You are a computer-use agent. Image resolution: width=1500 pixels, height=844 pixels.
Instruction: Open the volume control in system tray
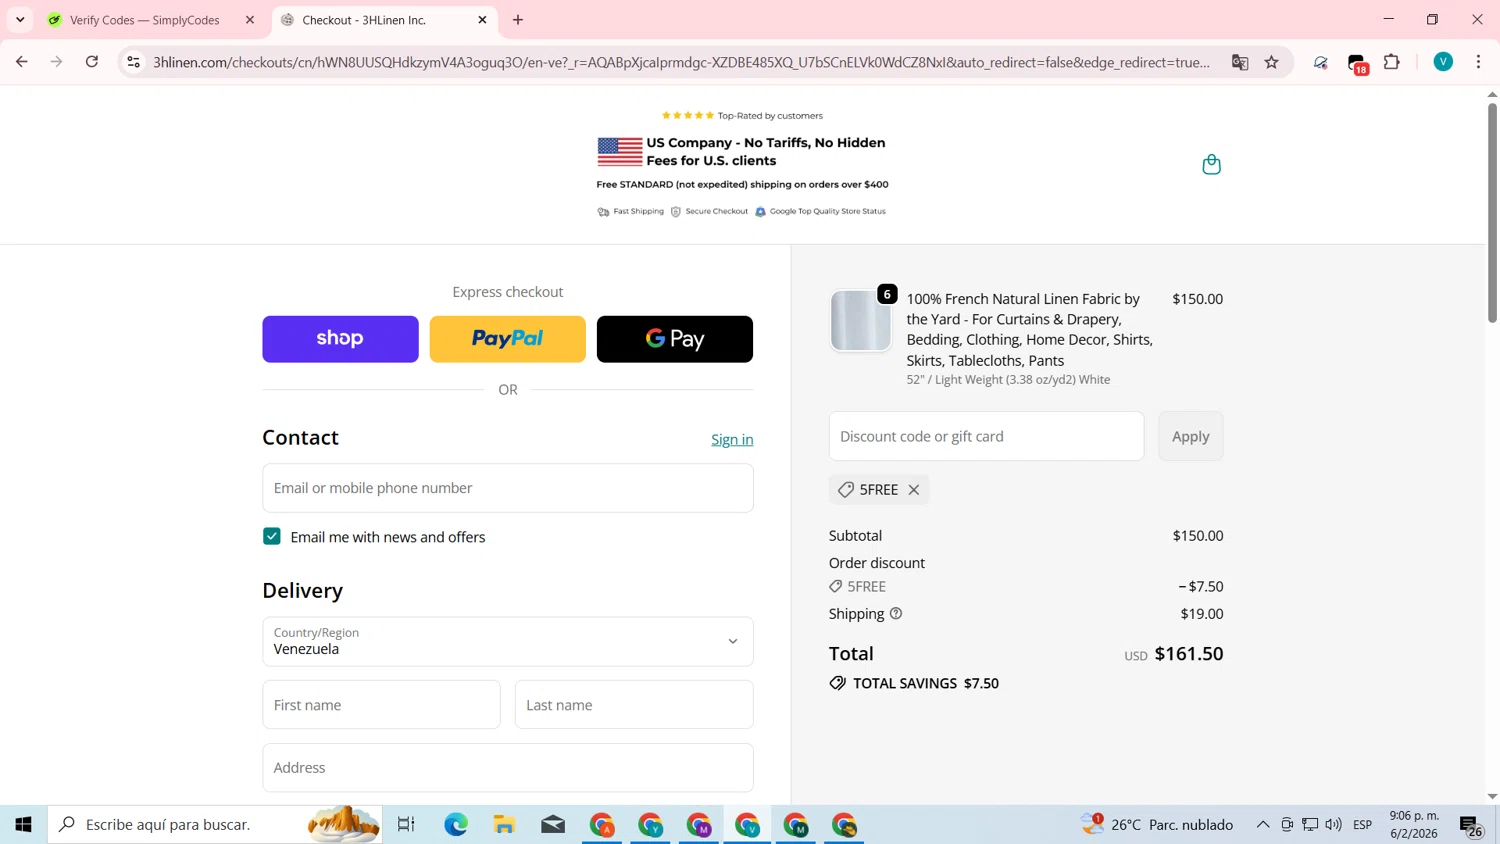coord(1333,825)
